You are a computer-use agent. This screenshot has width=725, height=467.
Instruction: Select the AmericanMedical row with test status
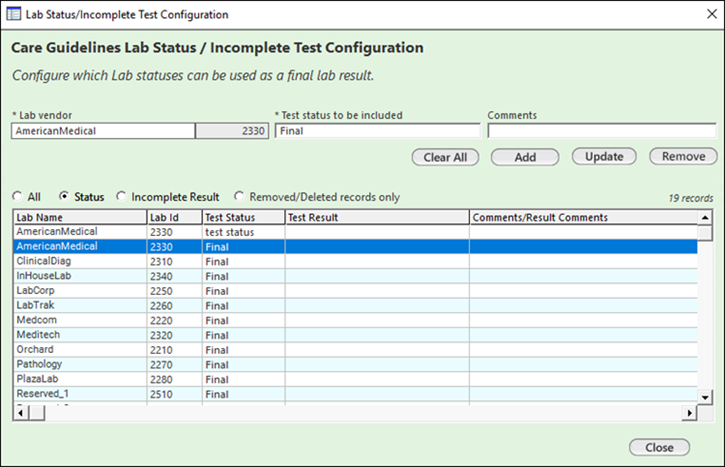click(356, 232)
